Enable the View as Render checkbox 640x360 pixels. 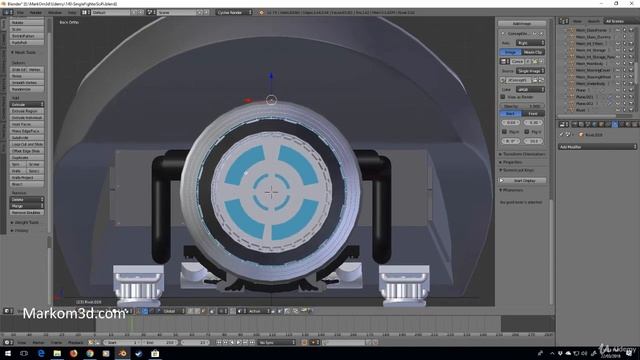click(x=503, y=97)
